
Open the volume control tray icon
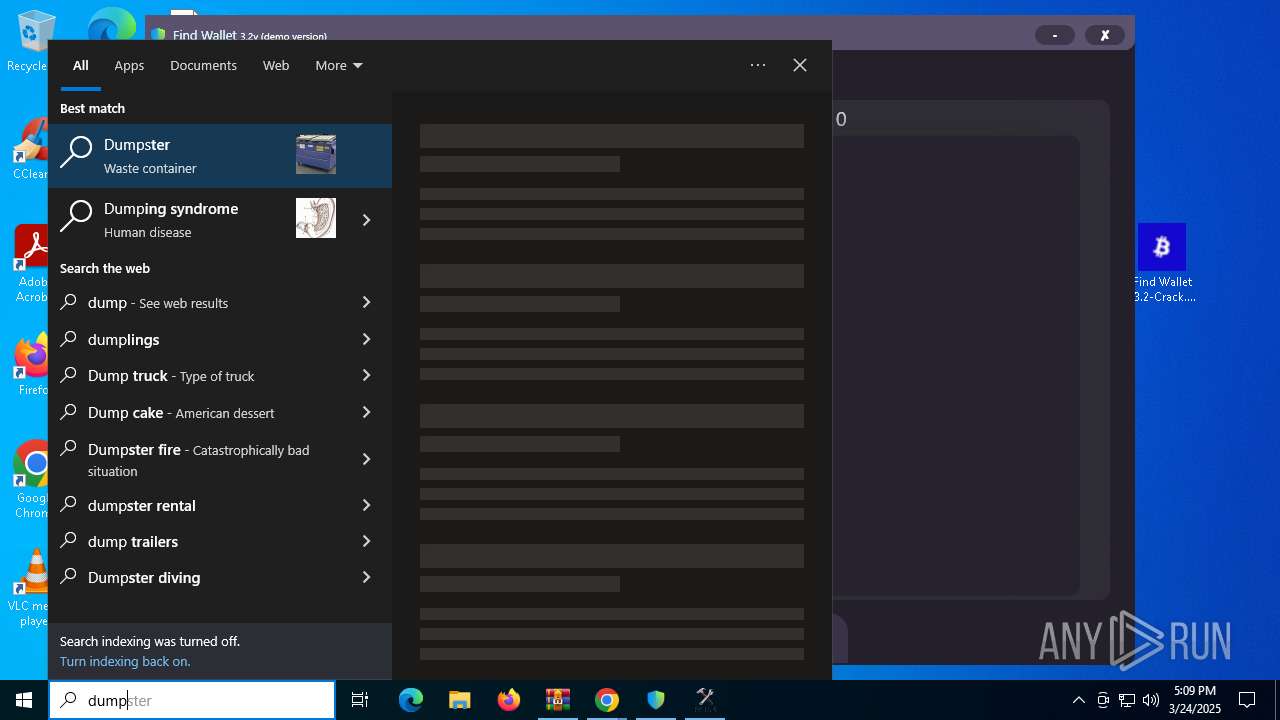coord(1151,700)
